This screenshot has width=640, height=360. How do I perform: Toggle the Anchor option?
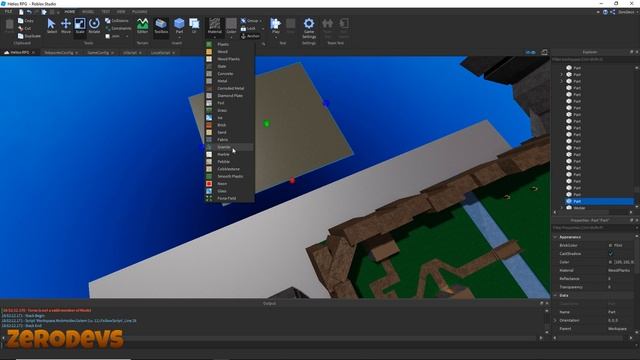[x=250, y=36]
